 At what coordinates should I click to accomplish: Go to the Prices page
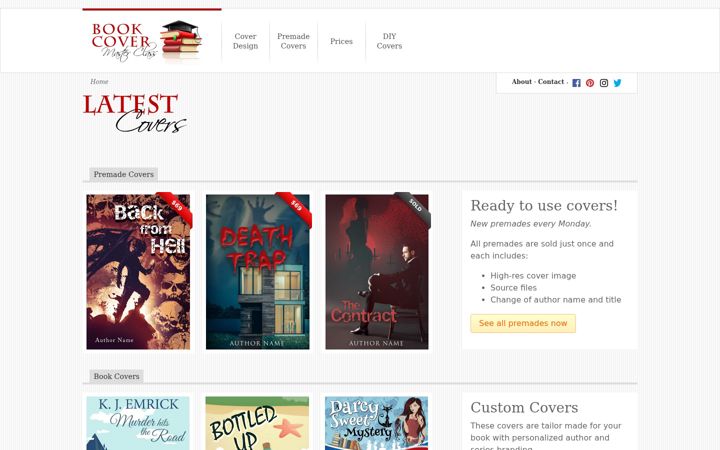point(341,41)
